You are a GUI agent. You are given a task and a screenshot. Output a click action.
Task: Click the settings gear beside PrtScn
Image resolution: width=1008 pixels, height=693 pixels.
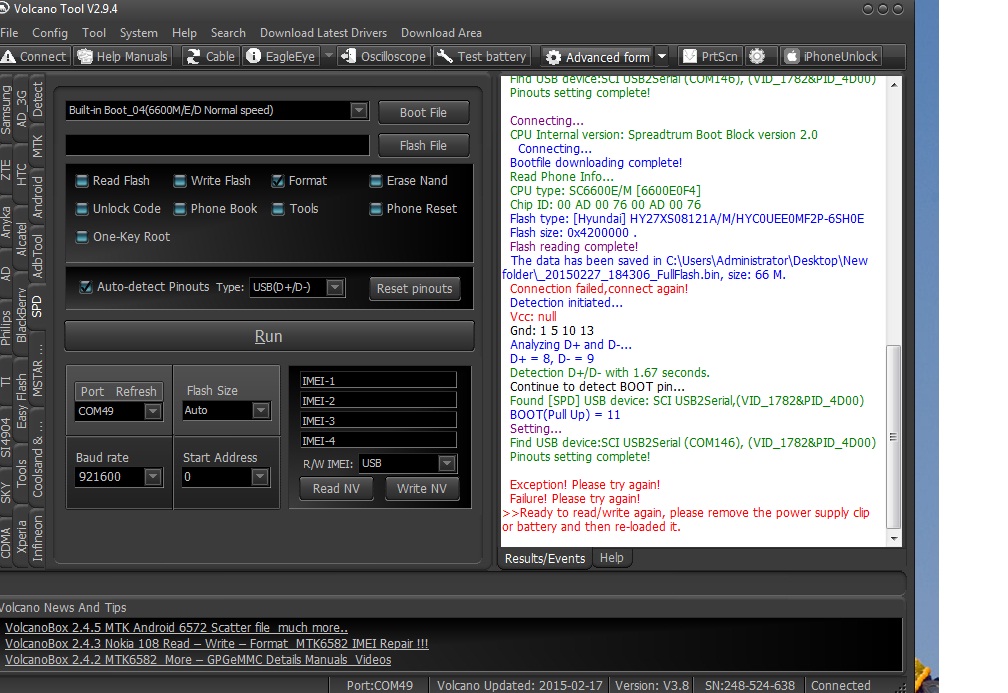pyautogui.click(x=757, y=57)
